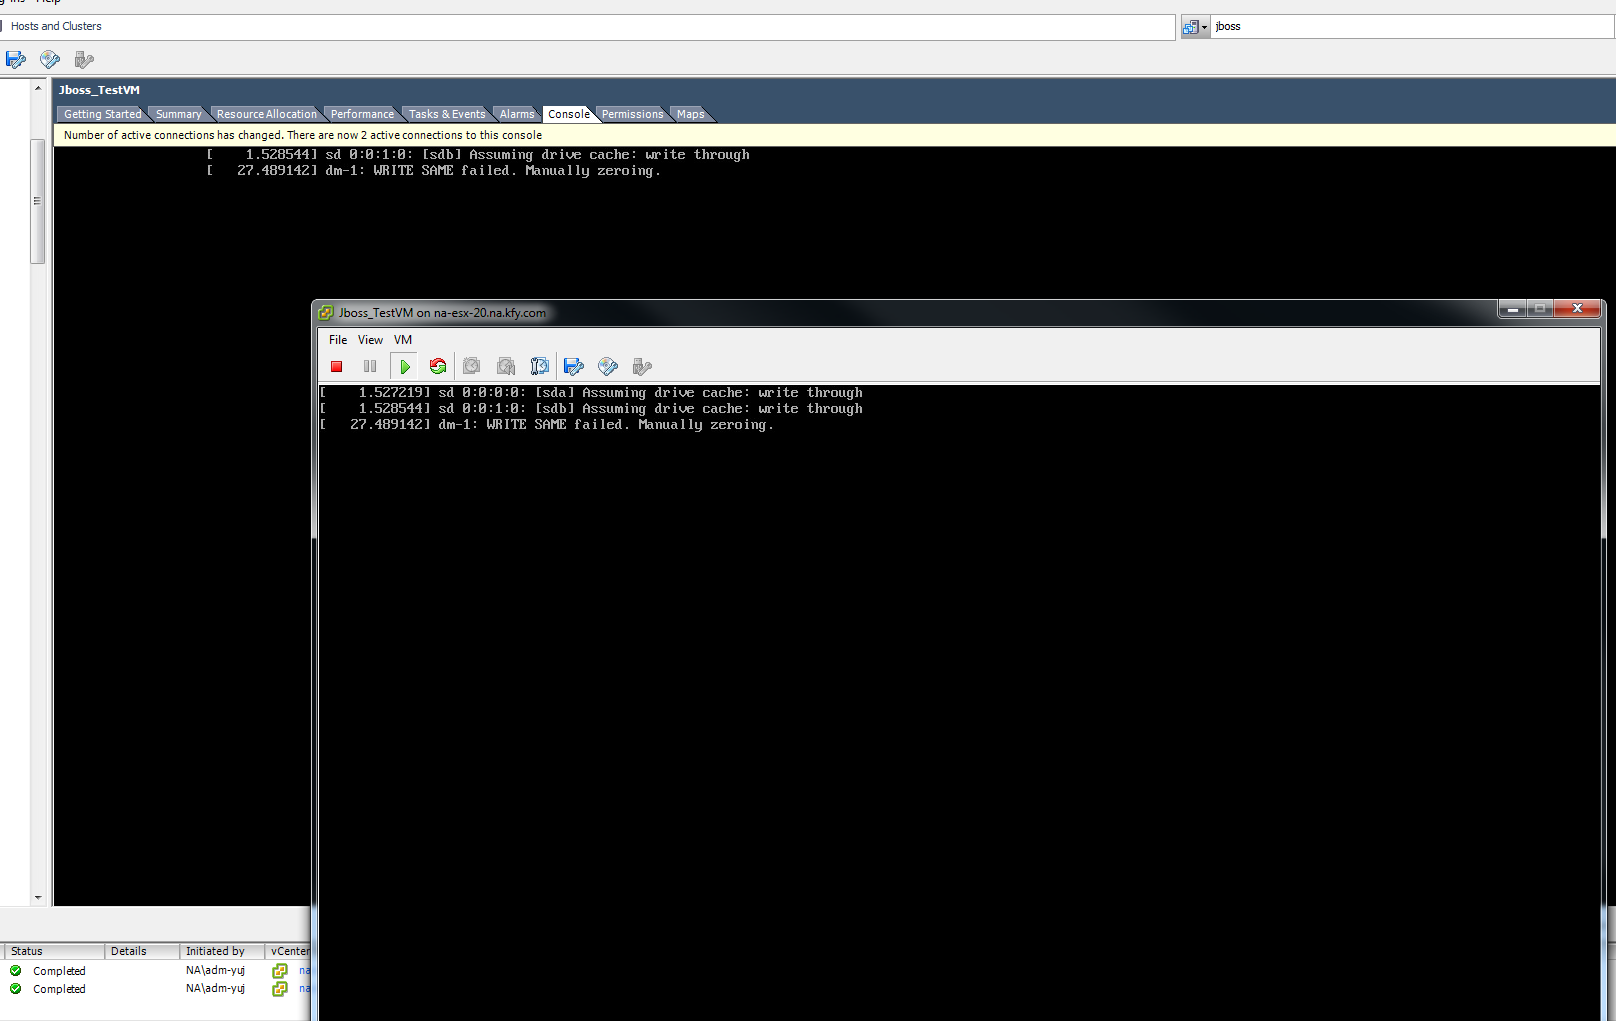
Task: Click the green check icon of first Completed task
Action: [16, 971]
